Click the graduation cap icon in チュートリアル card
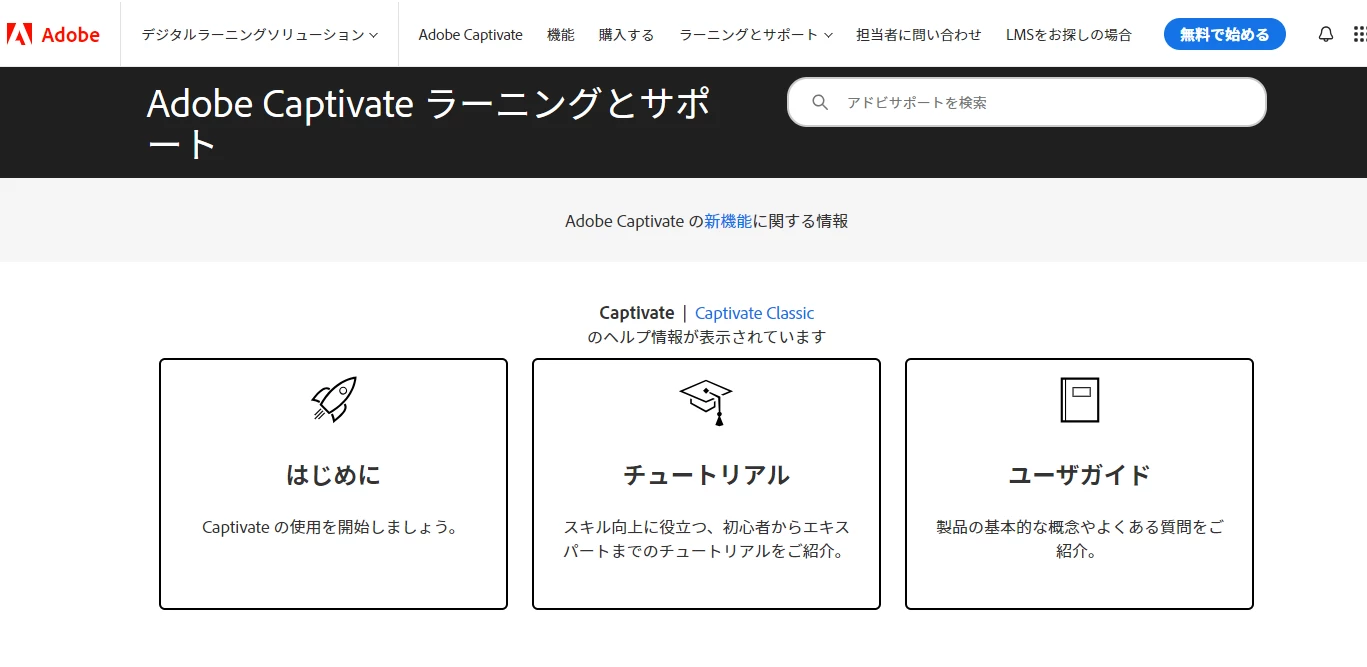Image resolution: width=1367 pixels, height=667 pixels. (706, 402)
